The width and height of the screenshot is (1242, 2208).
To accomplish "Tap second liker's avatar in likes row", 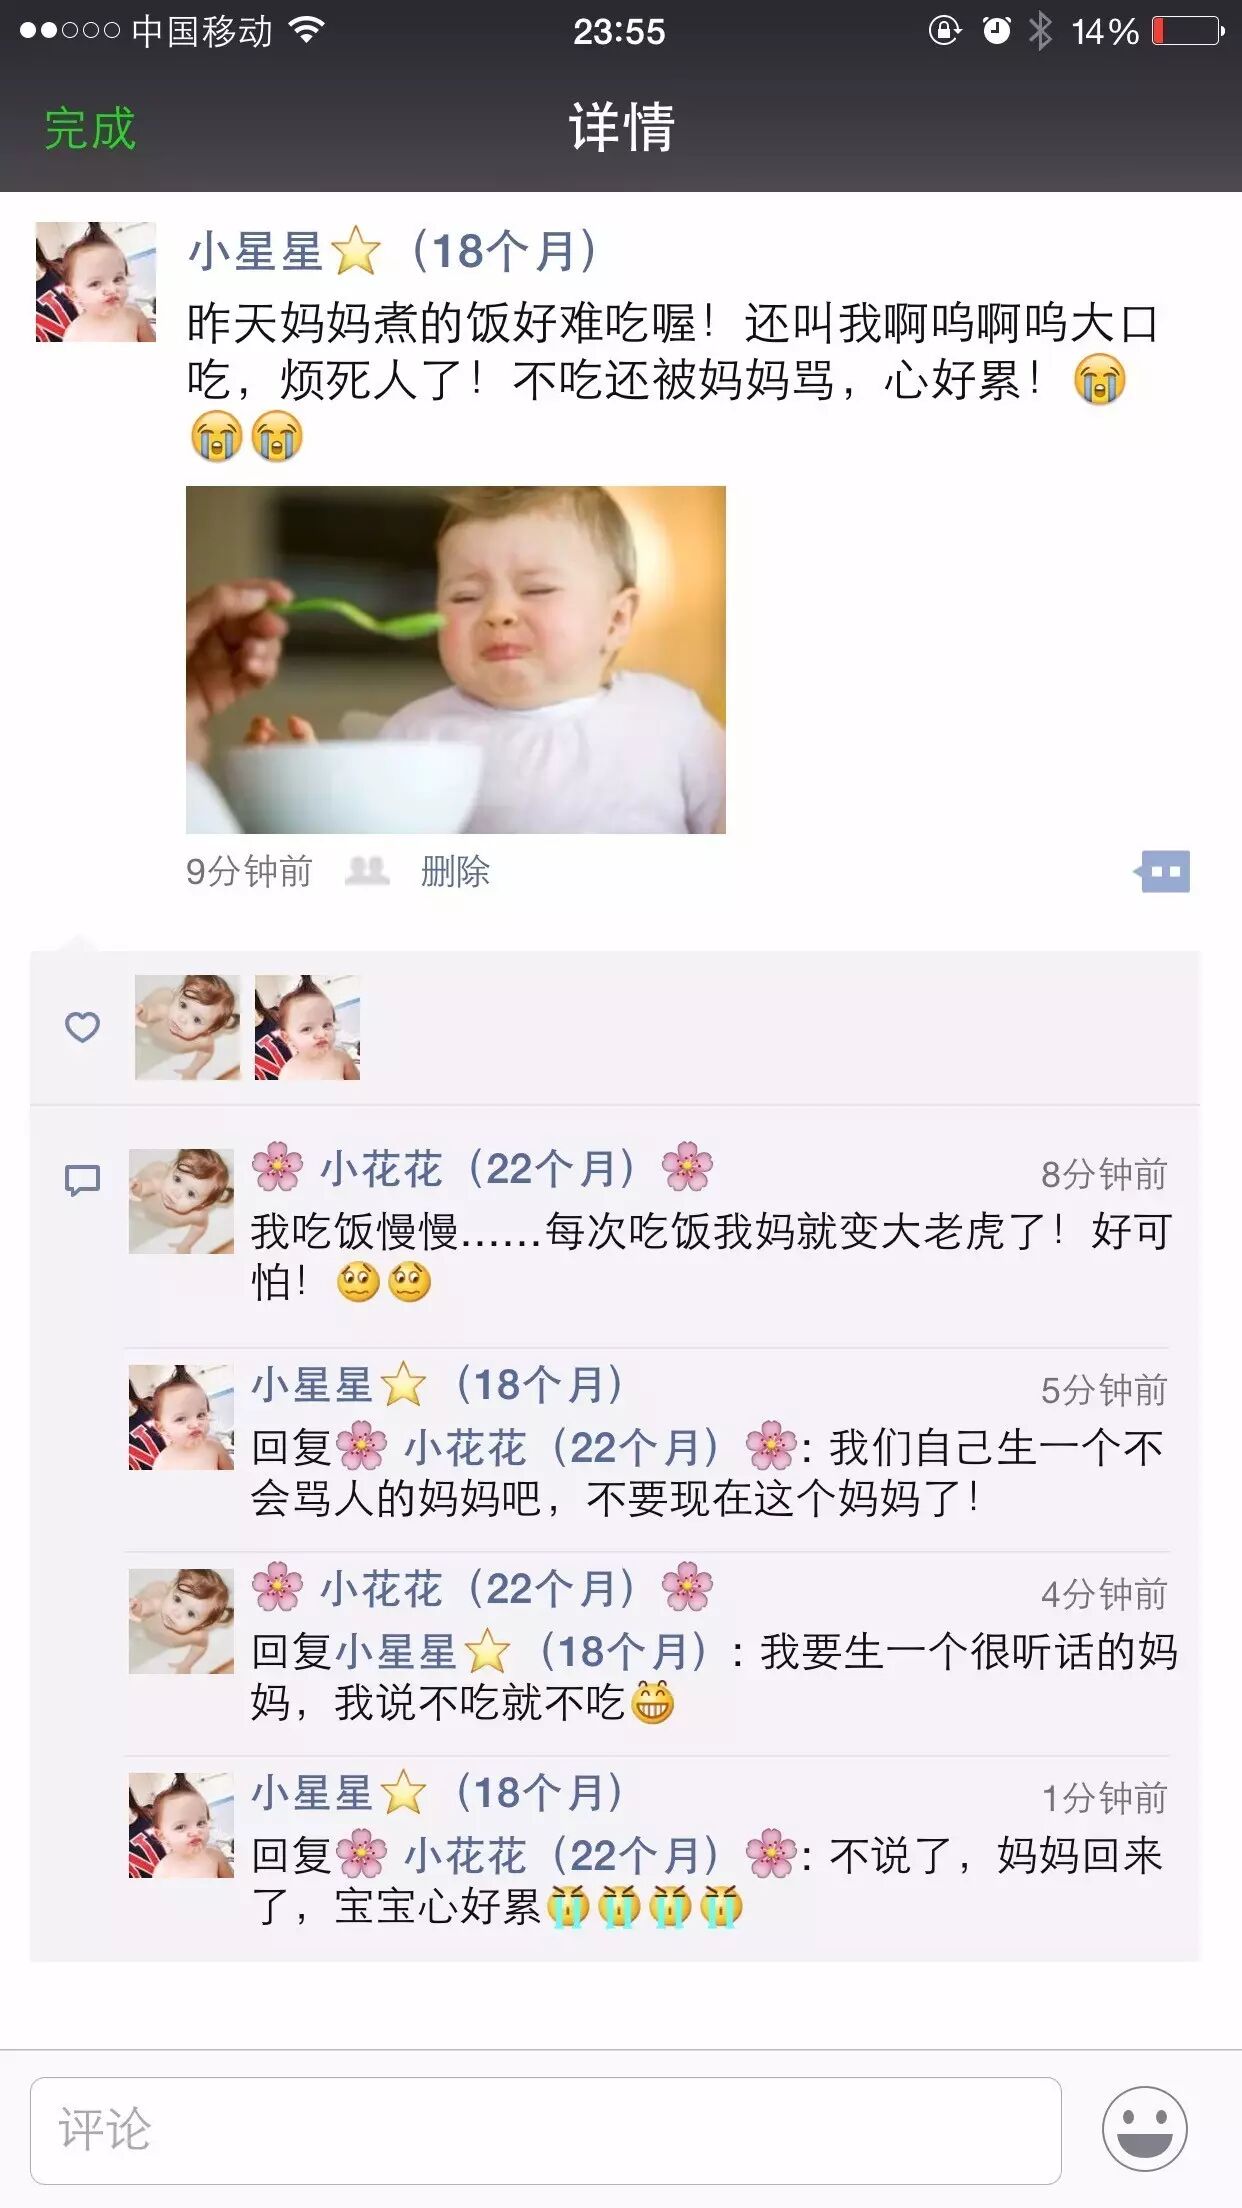I will (x=307, y=1027).
